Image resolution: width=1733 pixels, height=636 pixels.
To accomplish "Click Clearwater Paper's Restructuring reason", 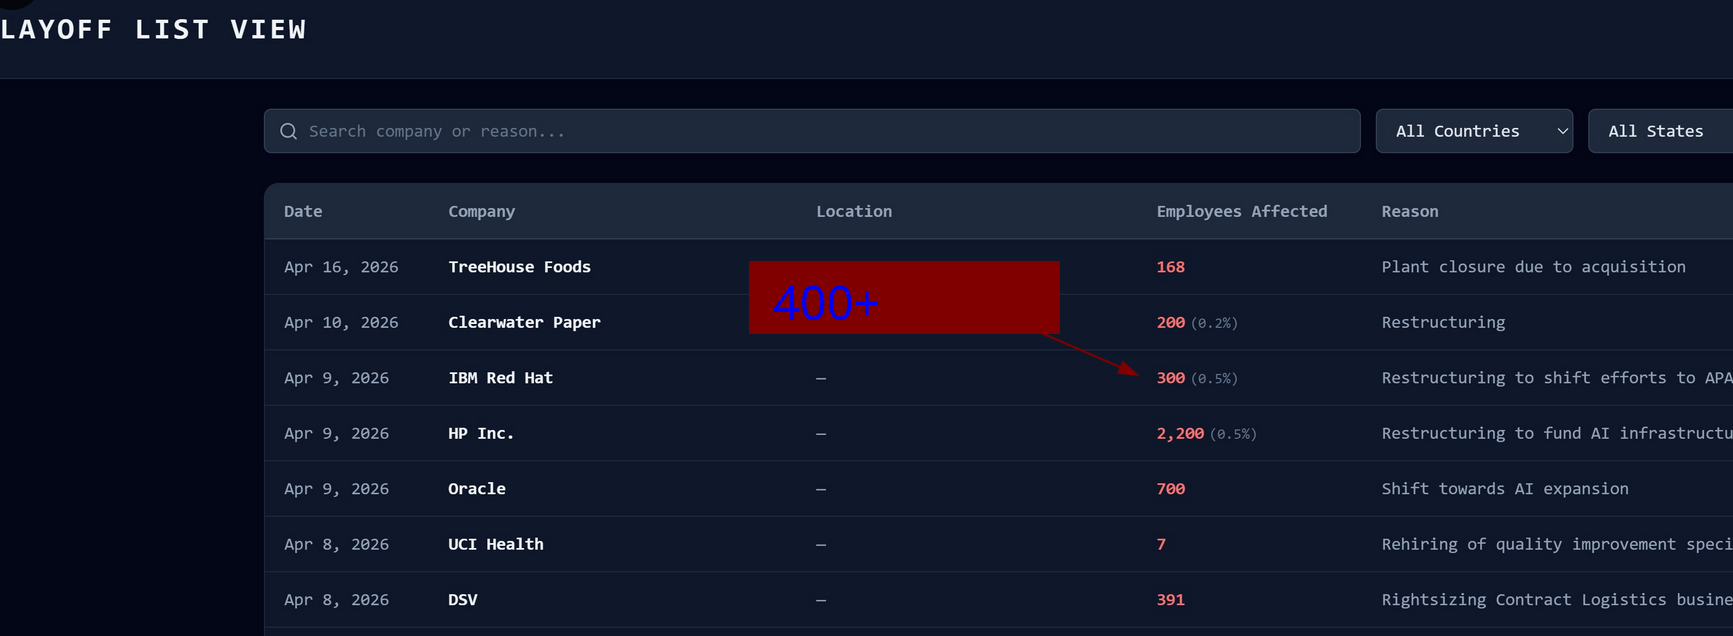I will pos(1443,322).
